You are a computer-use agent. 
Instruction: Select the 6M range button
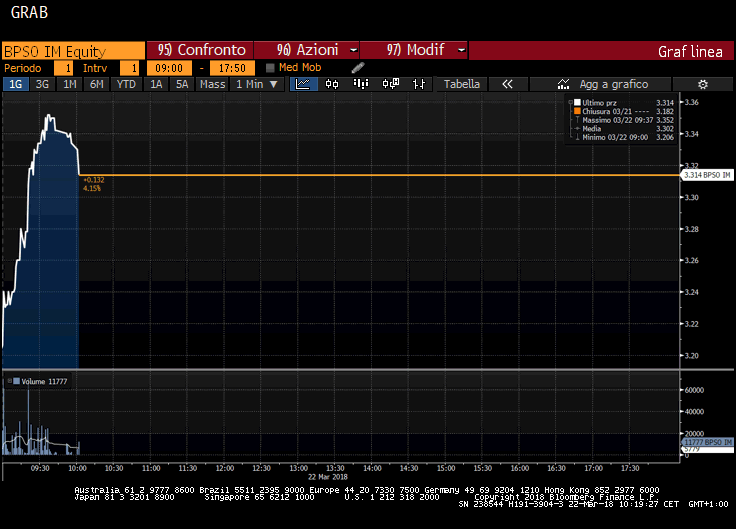[x=96, y=85]
